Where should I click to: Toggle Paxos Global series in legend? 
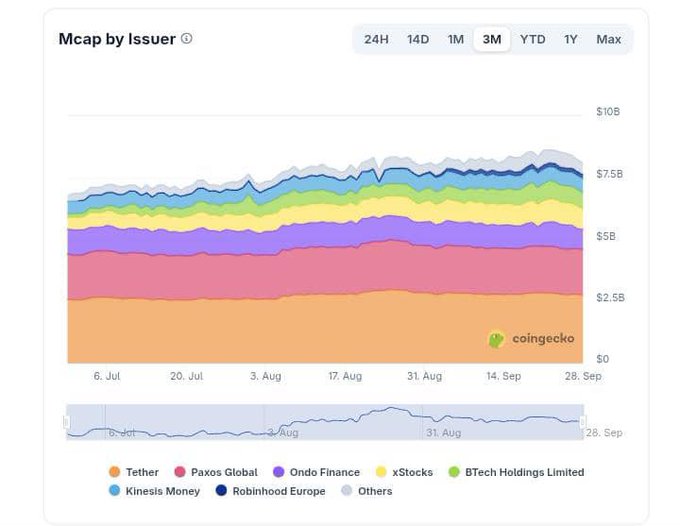(216, 472)
